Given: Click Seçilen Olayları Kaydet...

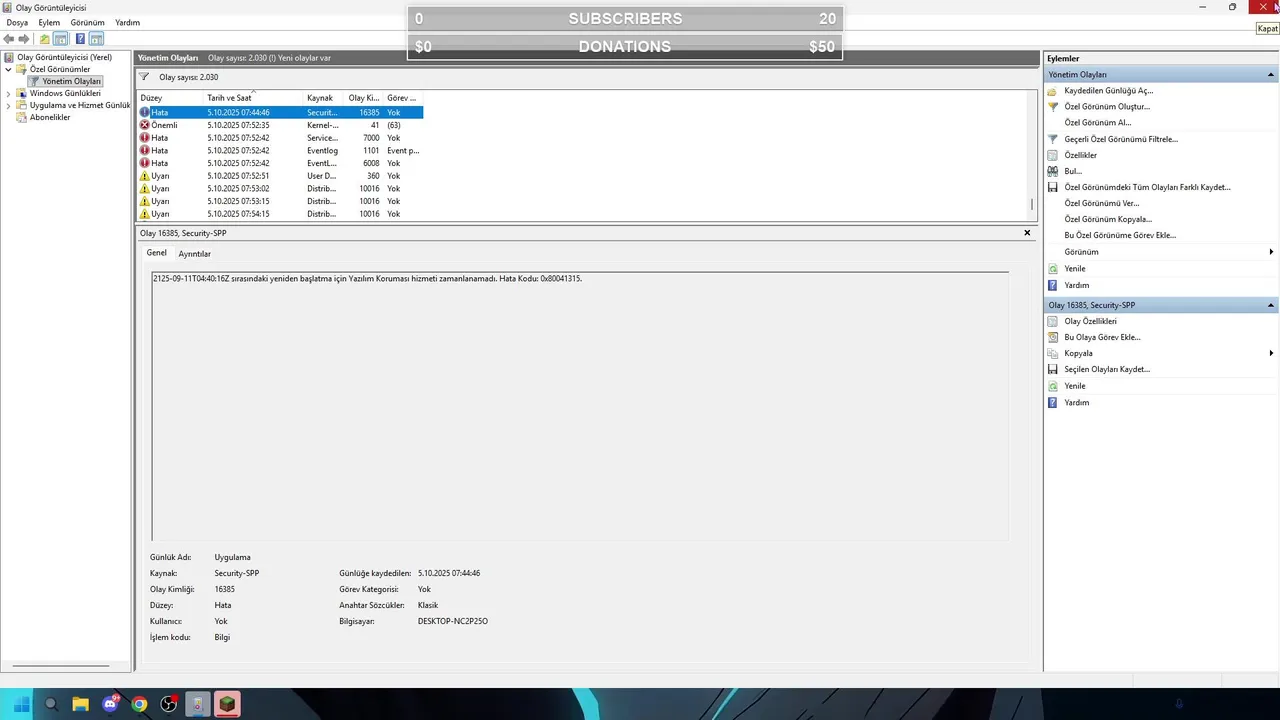Looking at the screenshot, I should pyautogui.click(x=1107, y=369).
